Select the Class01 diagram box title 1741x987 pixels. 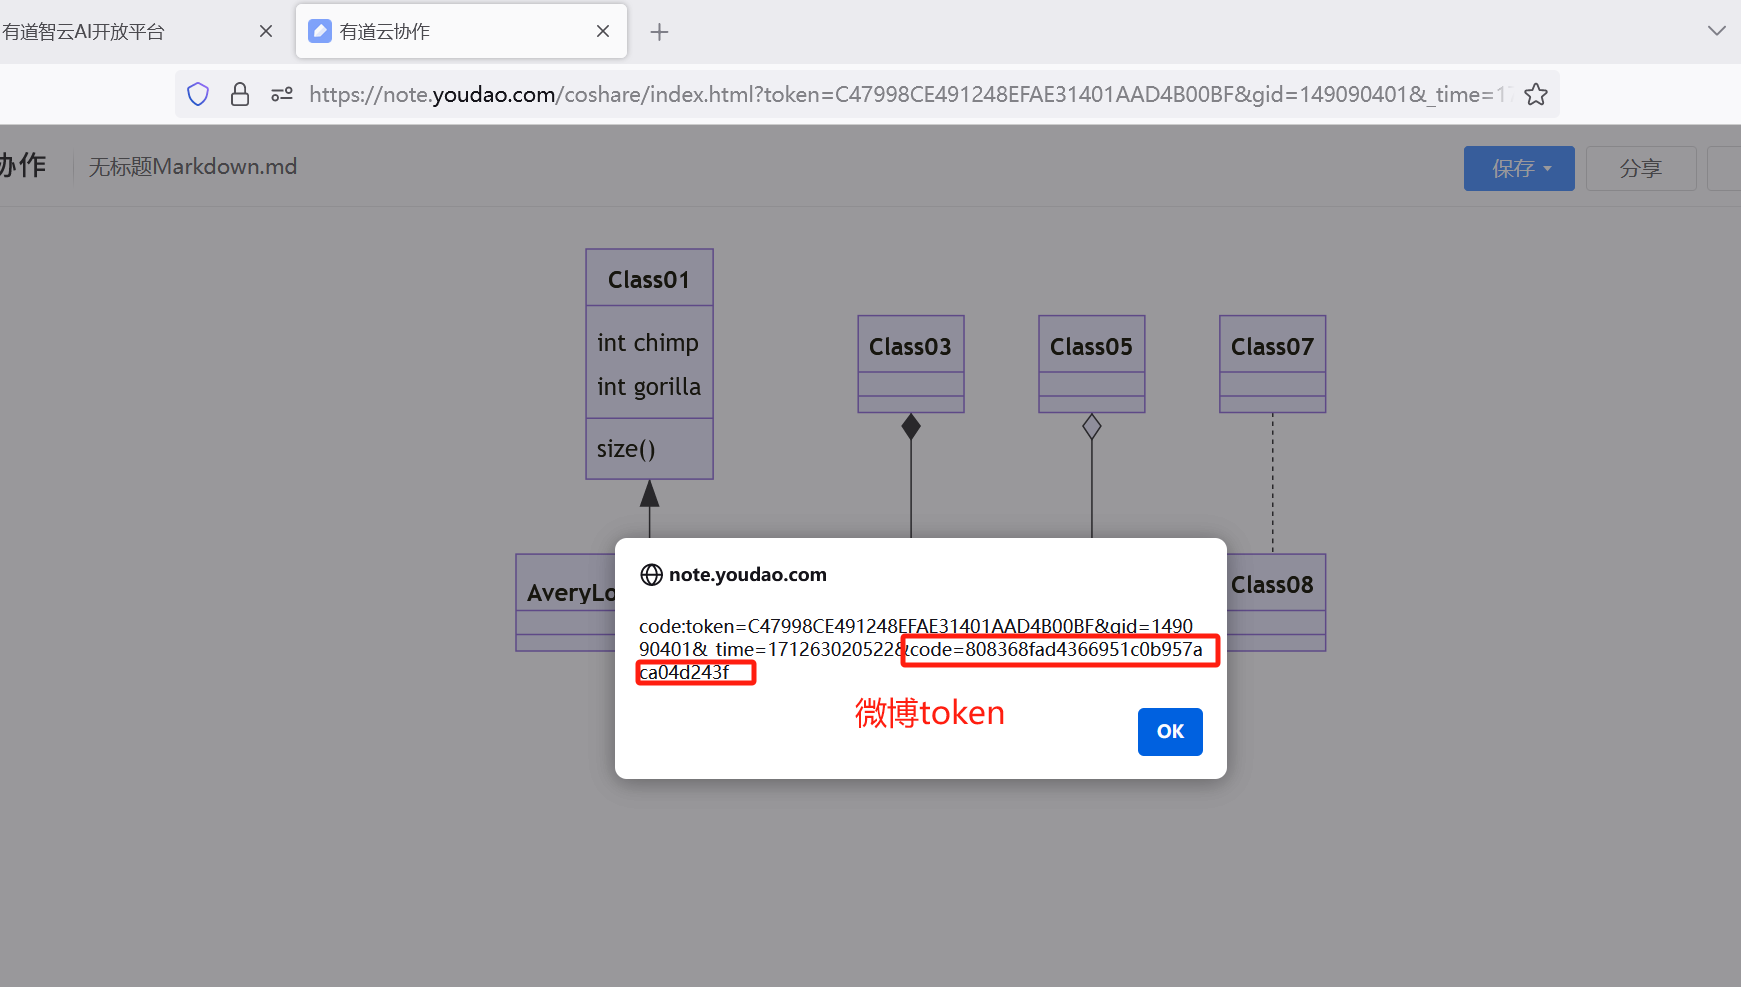(x=649, y=279)
